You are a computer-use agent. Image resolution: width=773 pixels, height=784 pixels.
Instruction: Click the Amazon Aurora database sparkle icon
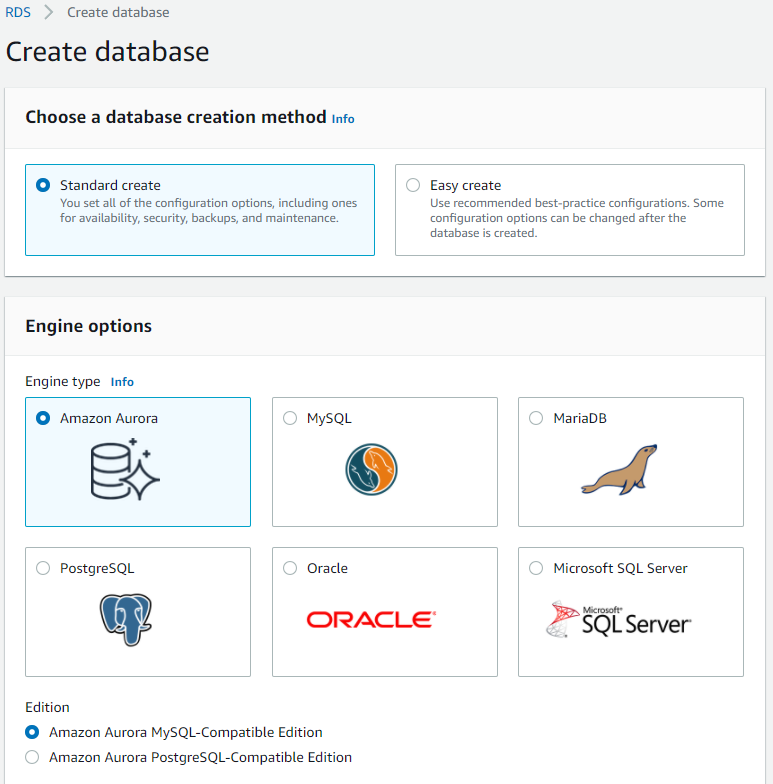[x=125, y=469]
